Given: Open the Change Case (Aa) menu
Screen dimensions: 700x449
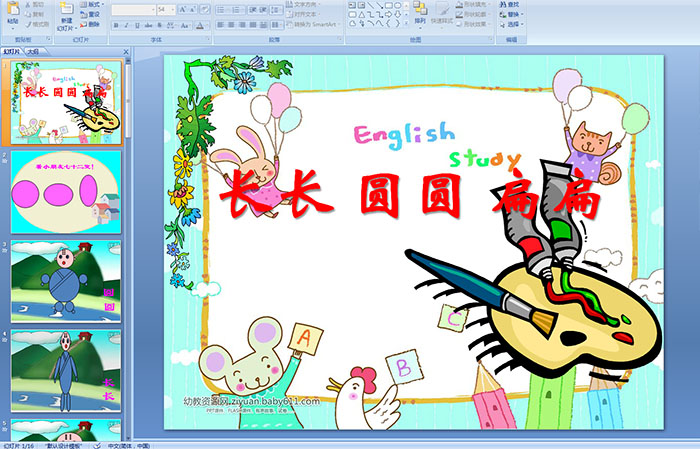Looking at the screenshot, I should [185, 25].
